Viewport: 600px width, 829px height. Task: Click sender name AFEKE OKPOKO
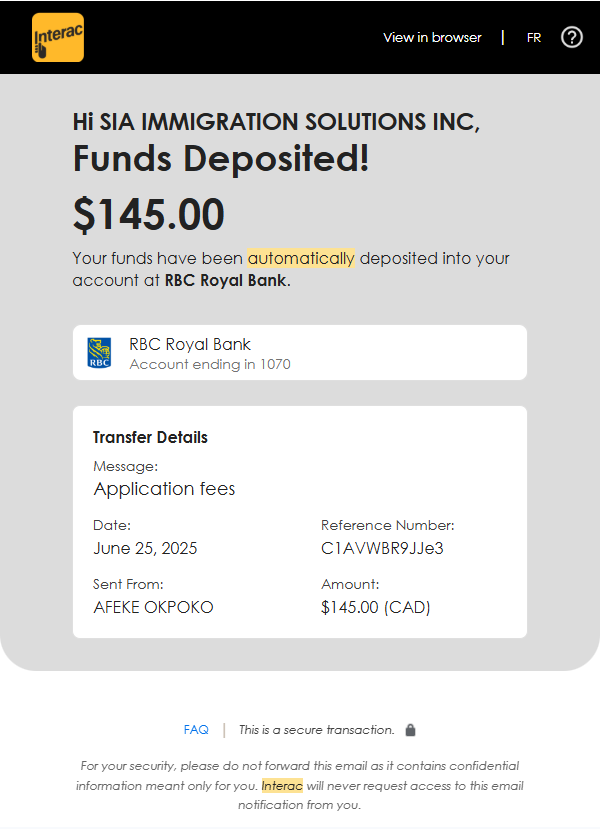153,607
